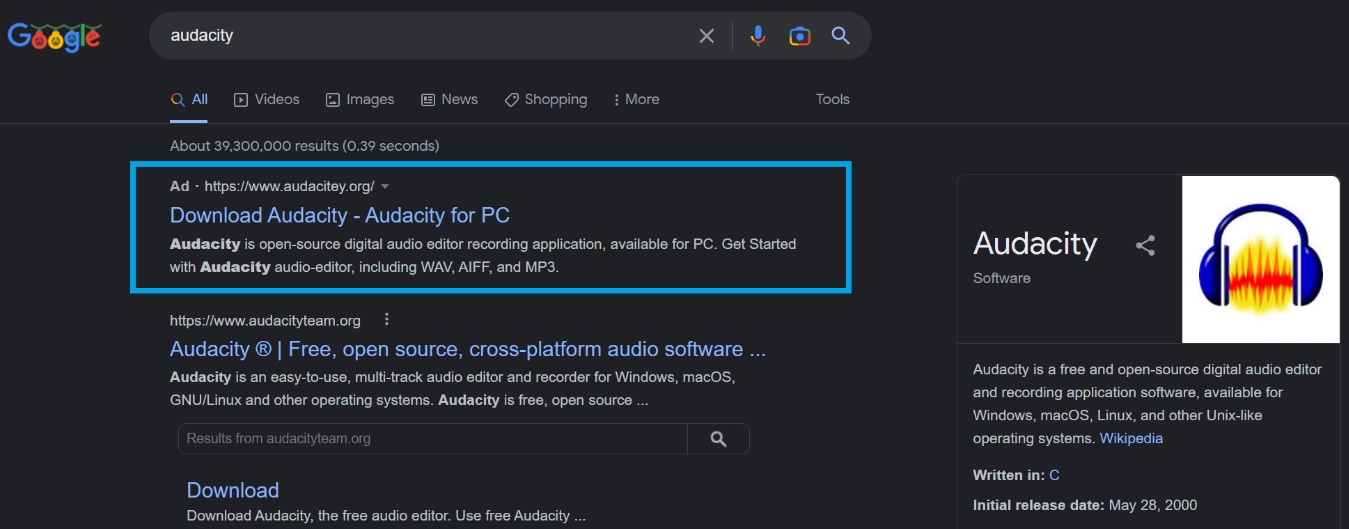
Task: Select the Shopping tab
Action: click(546, 99)
